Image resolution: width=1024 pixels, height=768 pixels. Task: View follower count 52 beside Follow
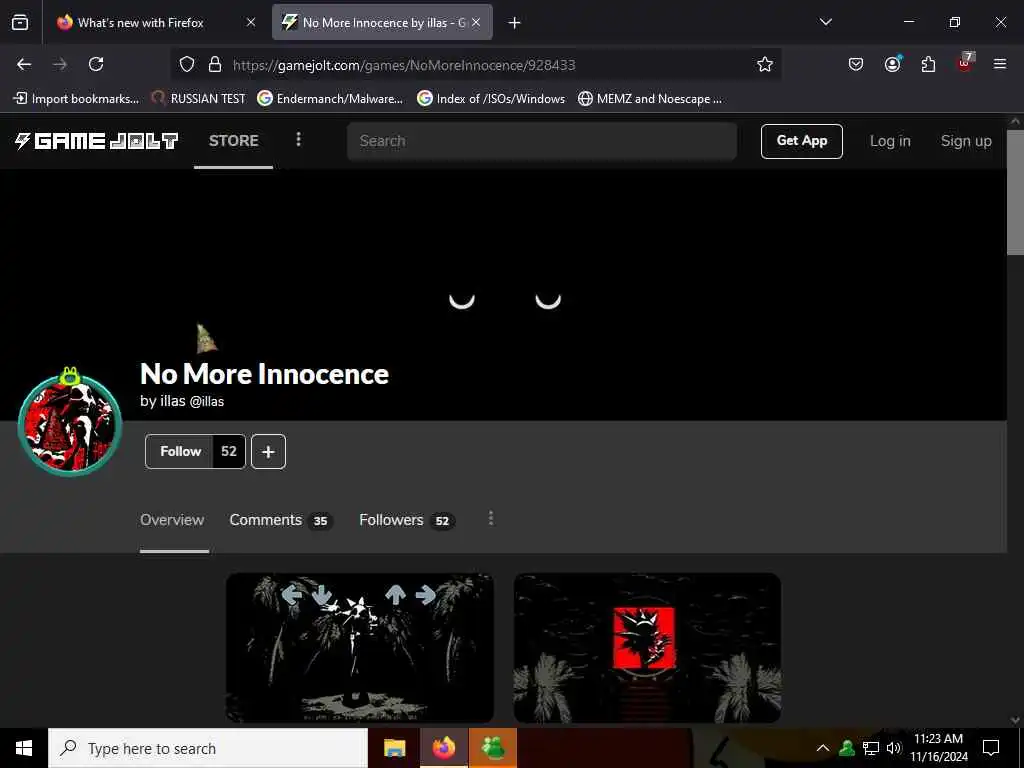click(x=229, y=451)
